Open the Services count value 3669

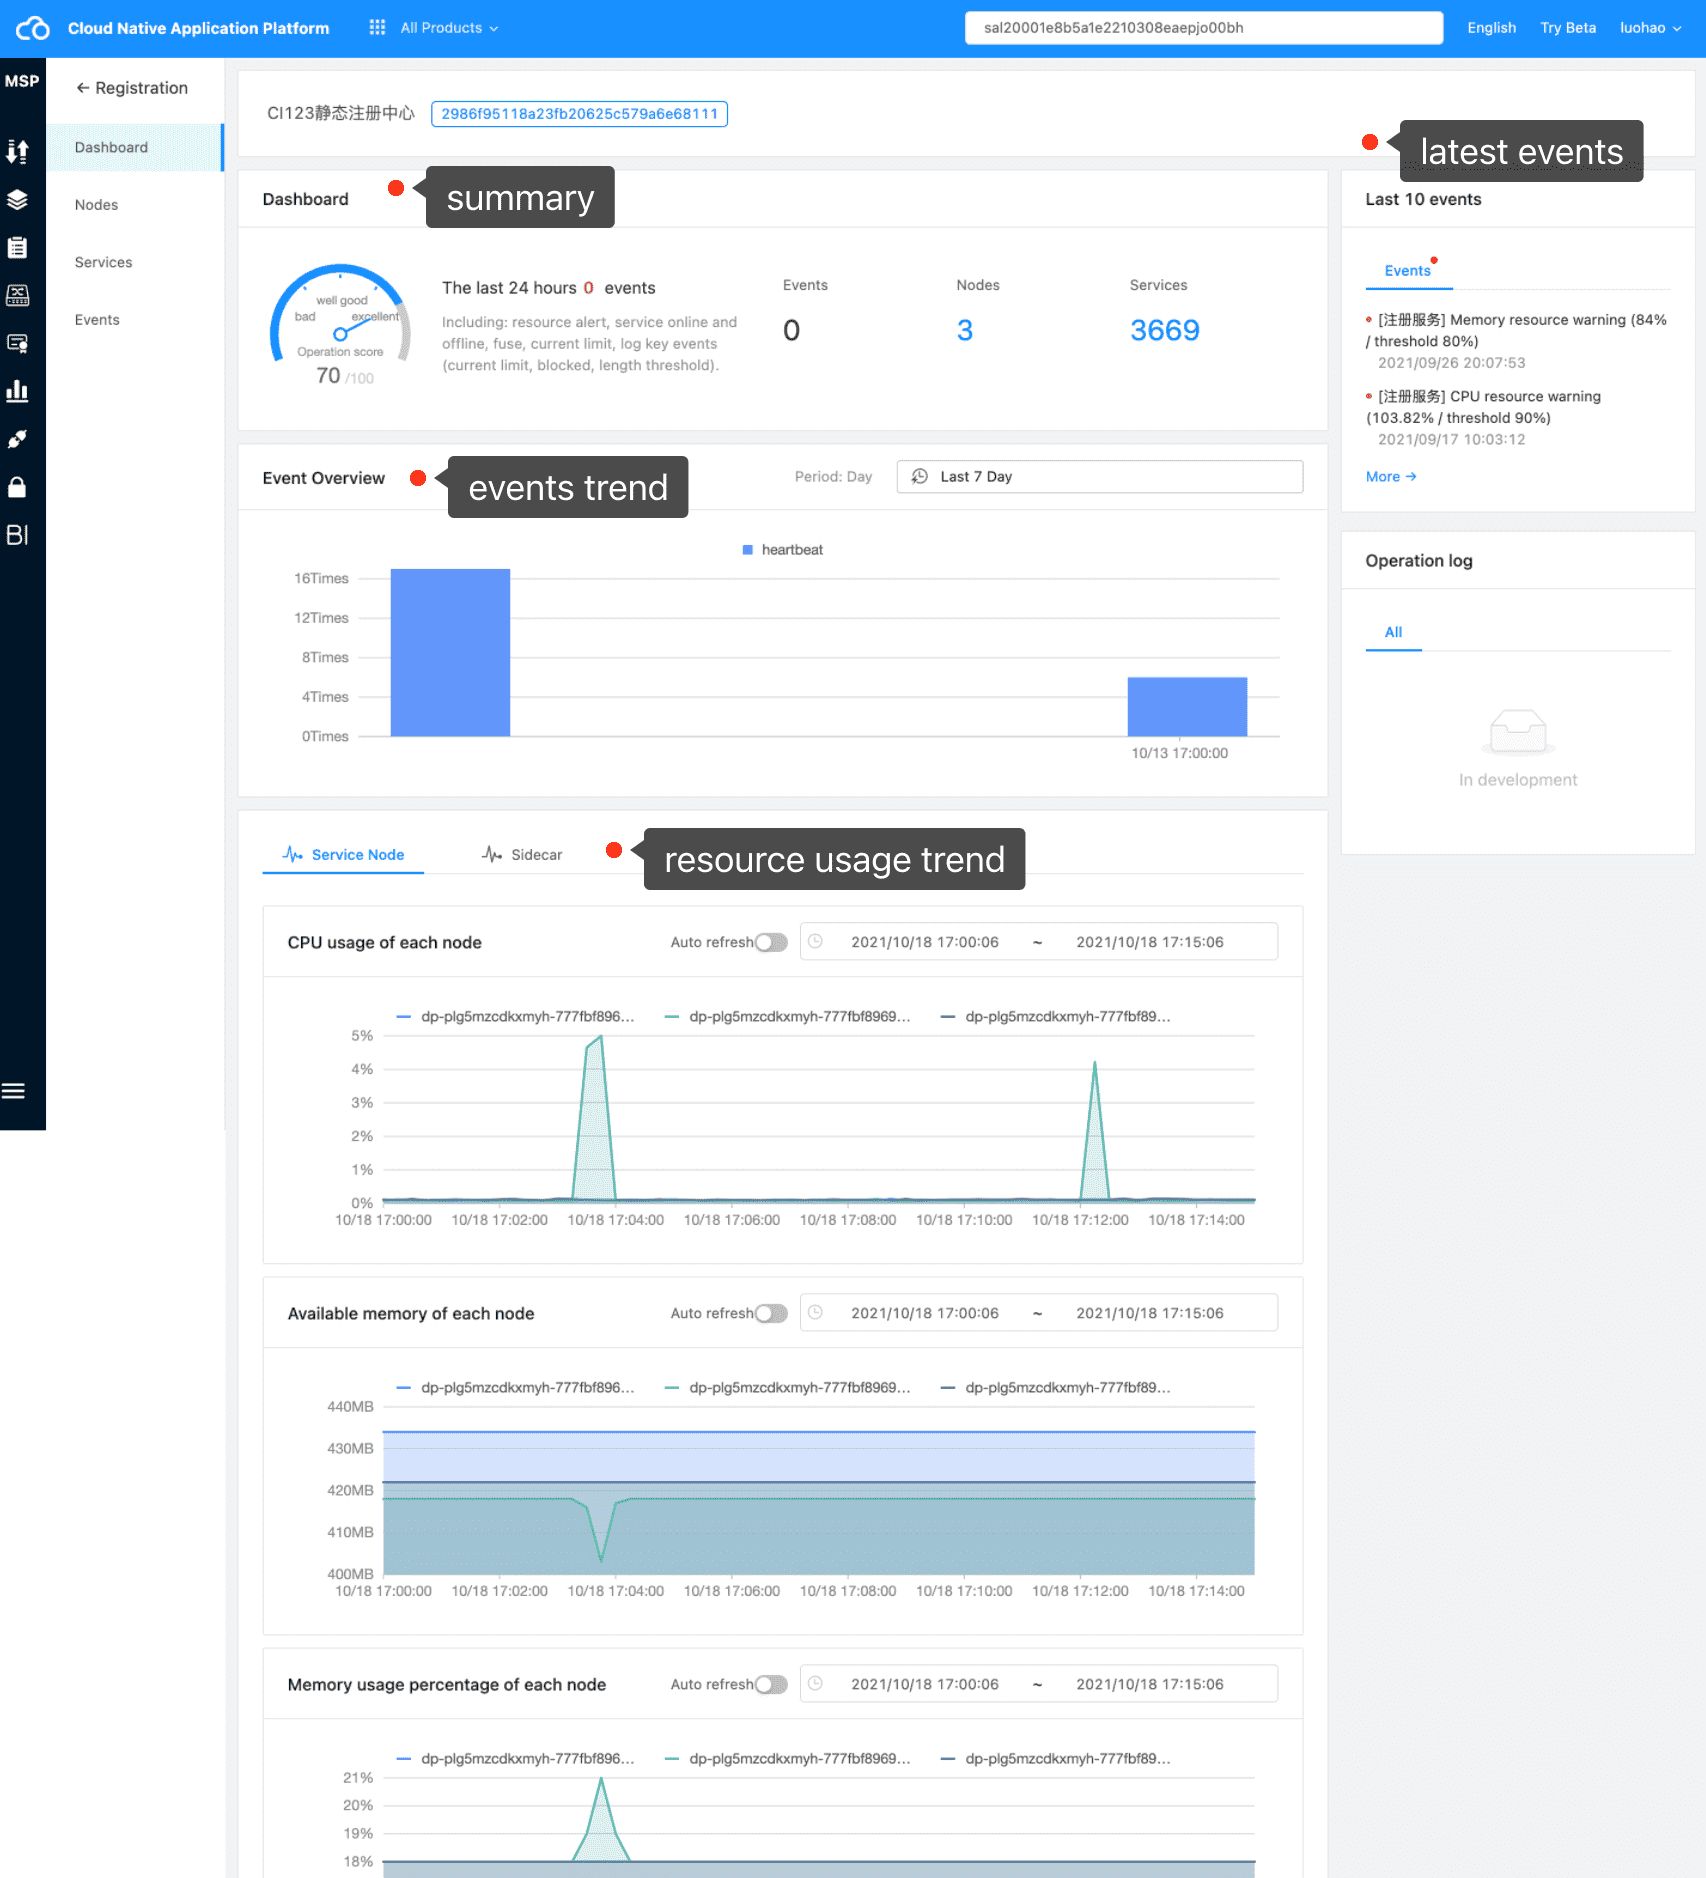[1165, 330]
